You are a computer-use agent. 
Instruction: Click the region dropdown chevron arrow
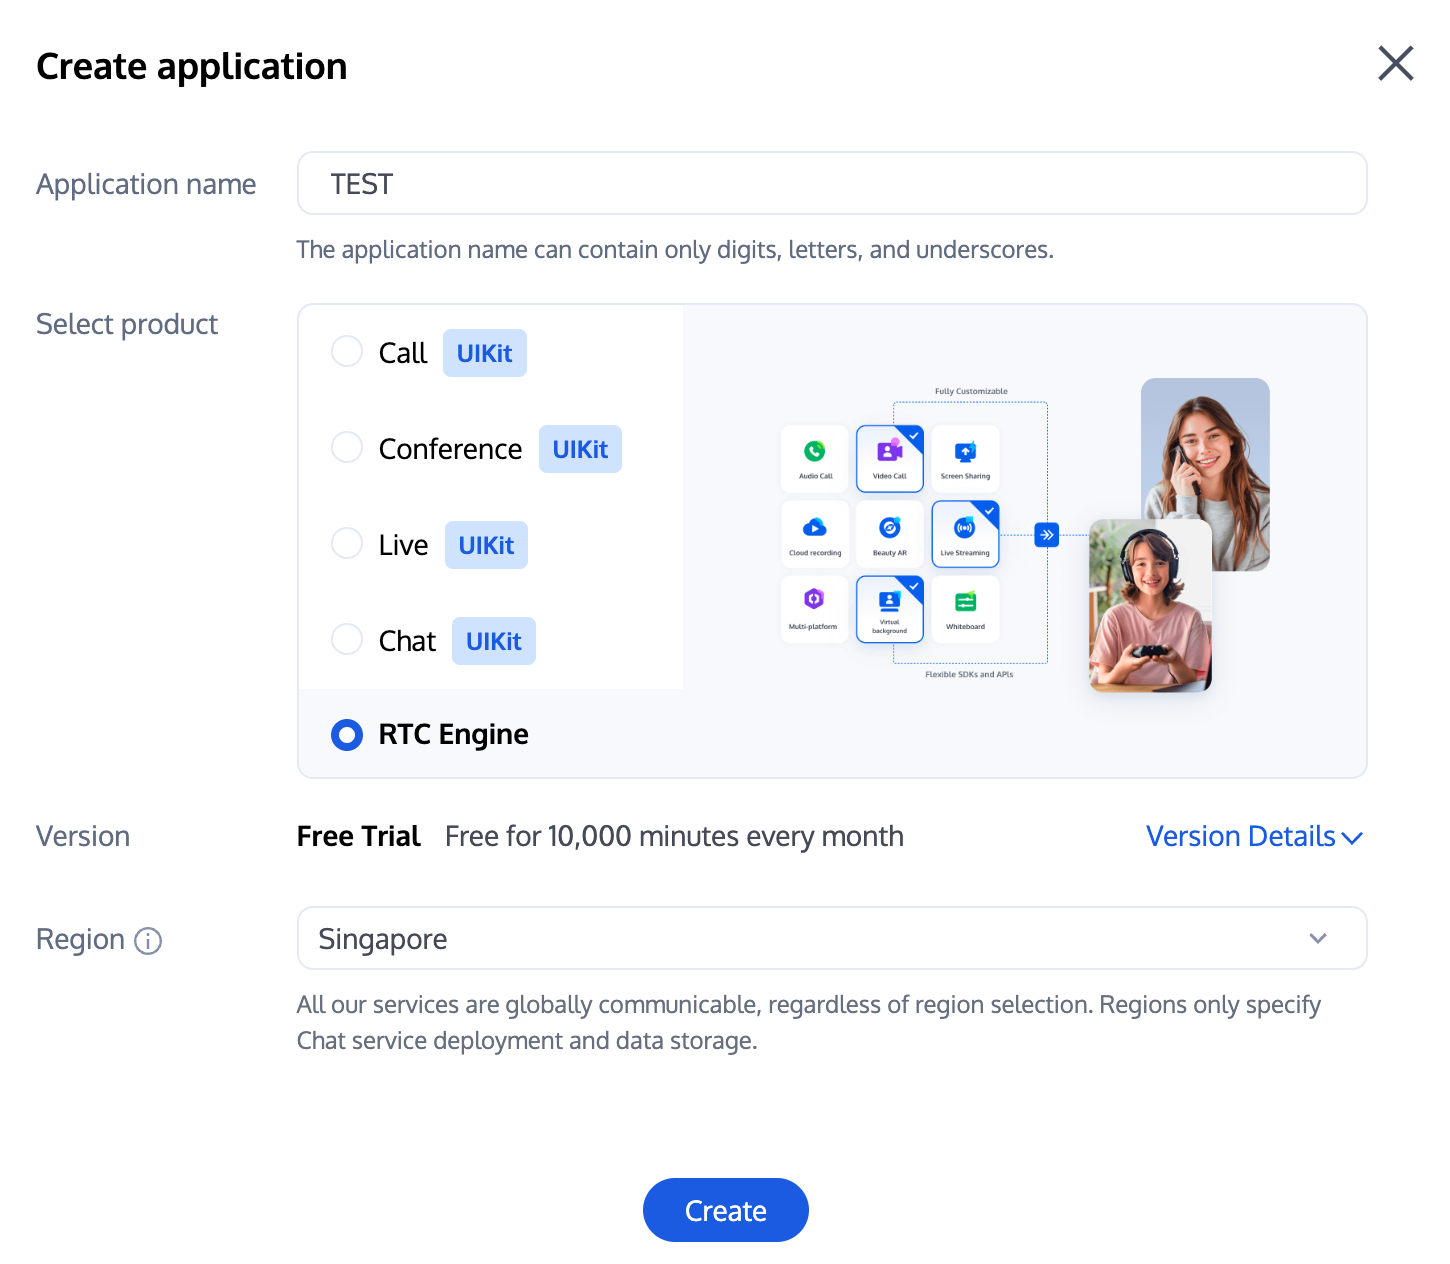tap(1318, 938)
